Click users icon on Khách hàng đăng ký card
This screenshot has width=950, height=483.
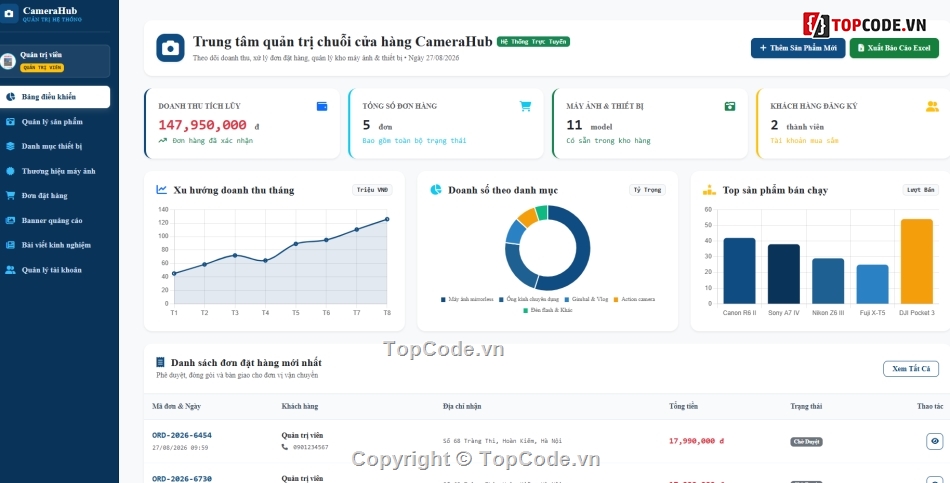932,107
